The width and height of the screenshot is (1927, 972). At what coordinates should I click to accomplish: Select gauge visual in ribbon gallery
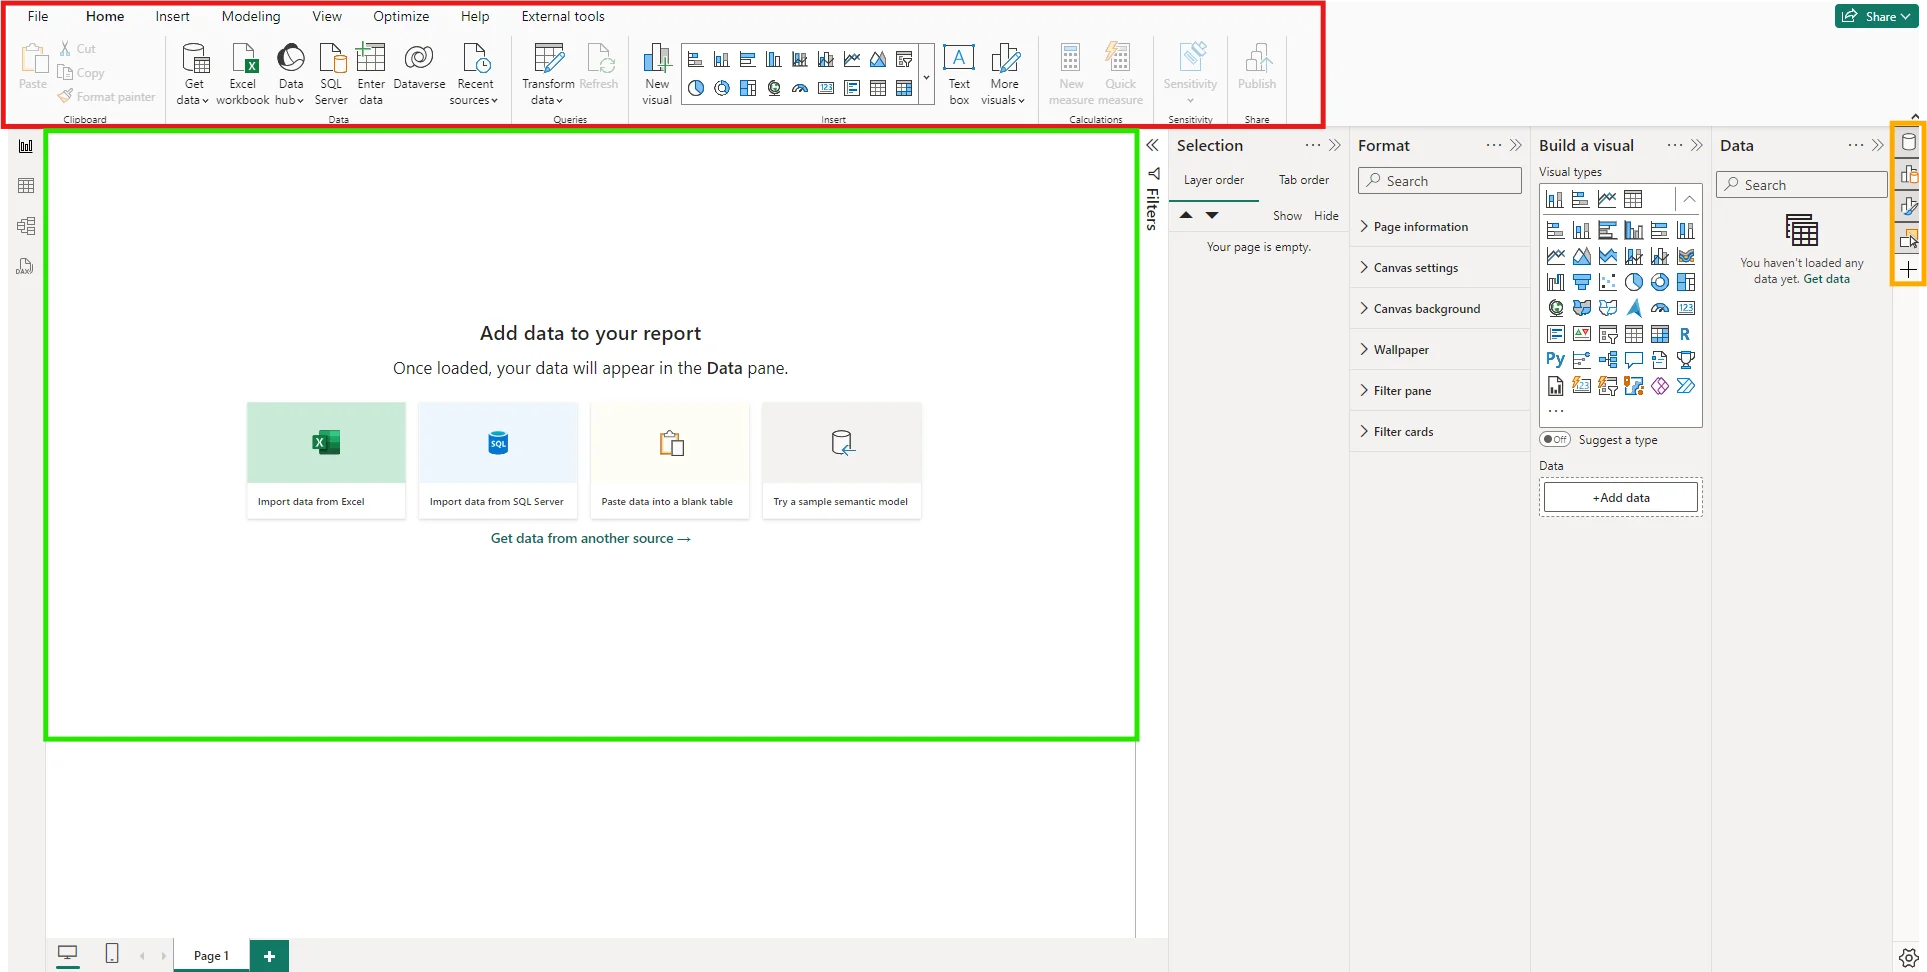coord(800,88)
